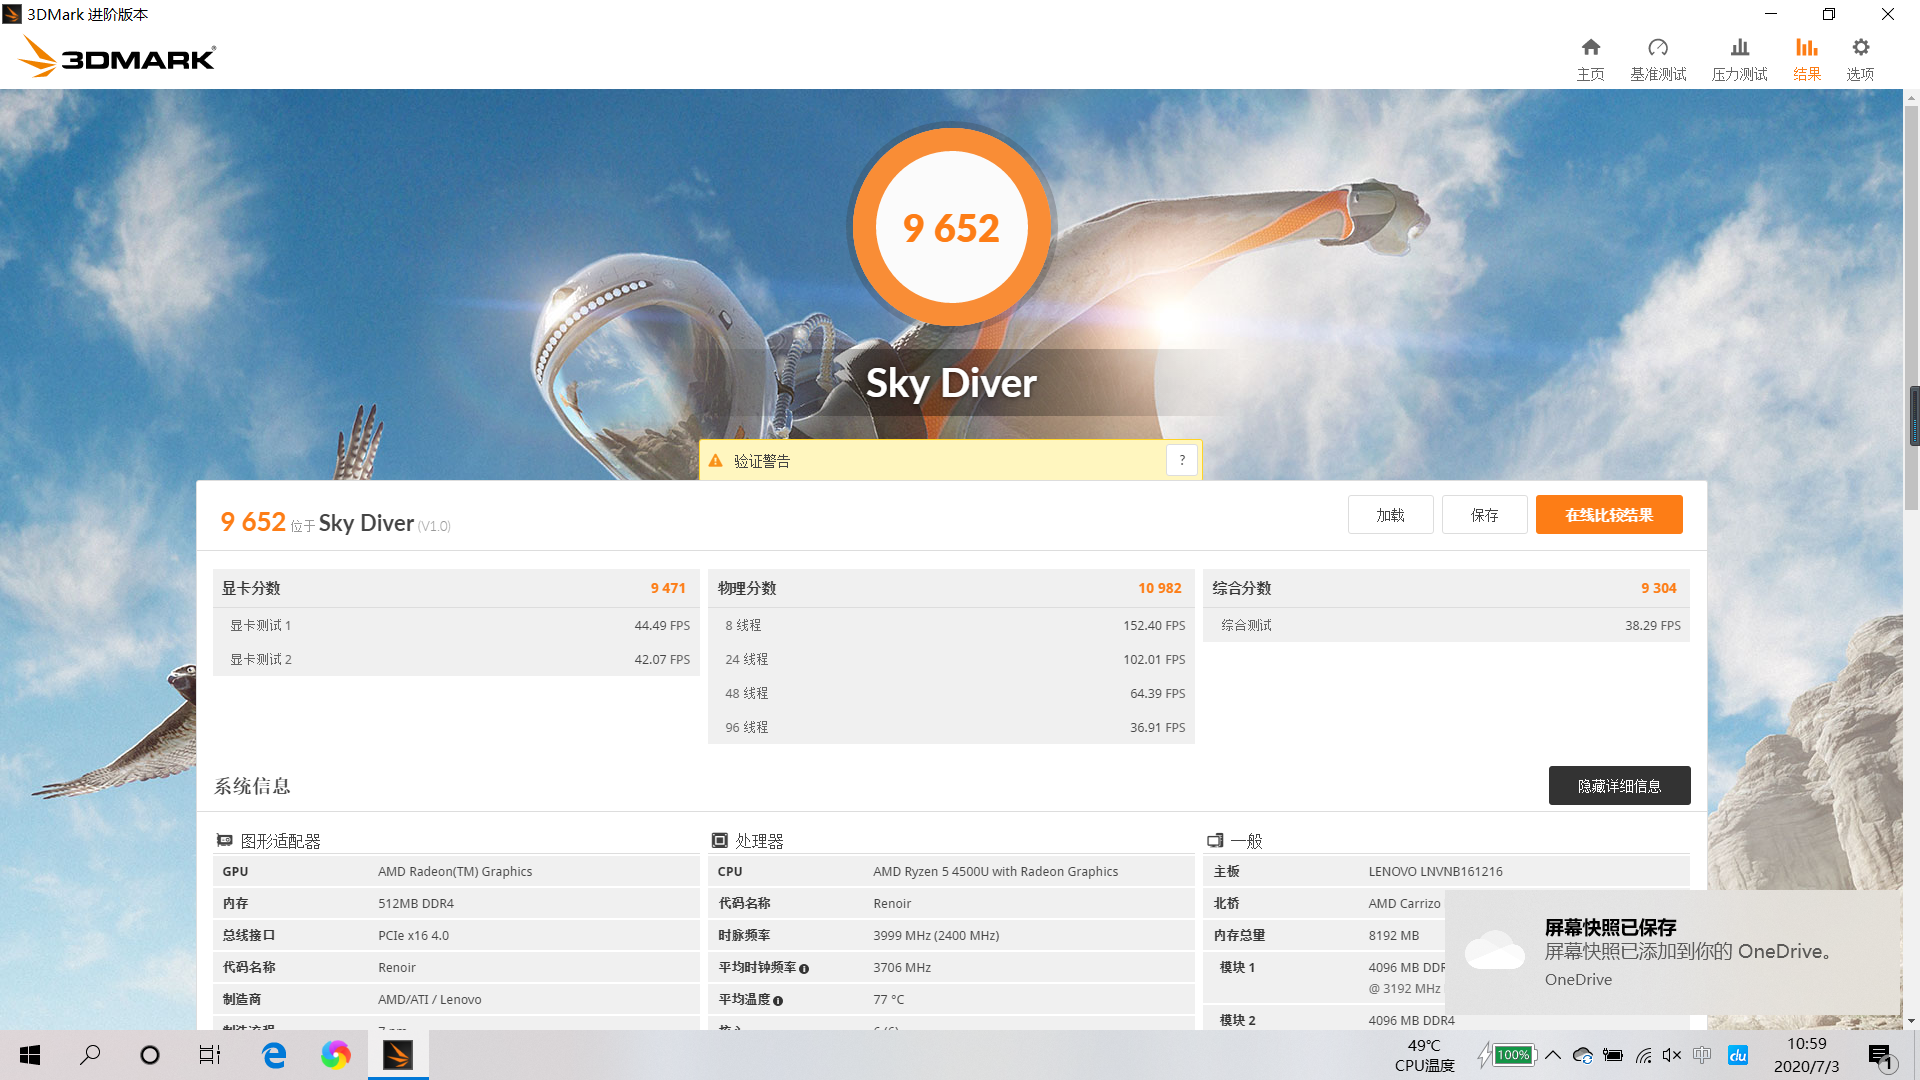Click the 48 线程 row 64.39 FPS
The width and height of the screenshot is (1920, 1080).
point(951,693)
